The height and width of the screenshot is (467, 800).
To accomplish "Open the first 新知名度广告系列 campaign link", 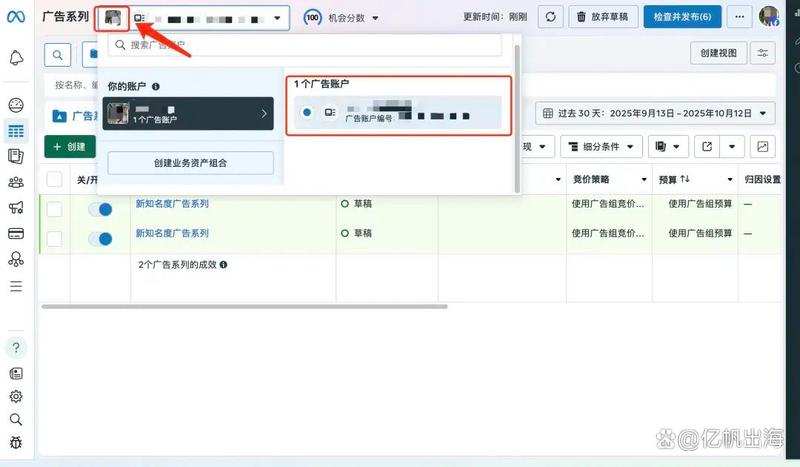I will point(172,204).
